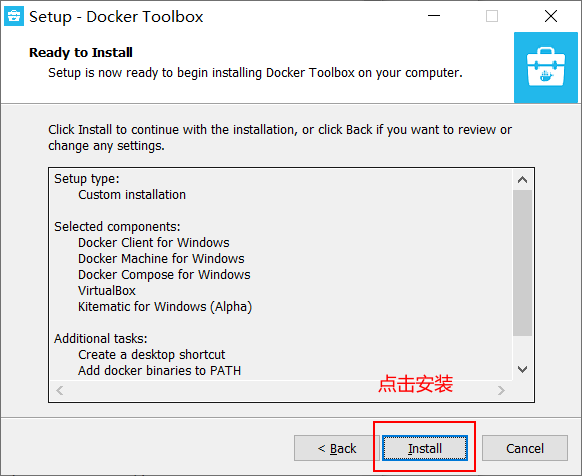Click 'Kitematic for Windows (Alpha)' line
This screenshot has width=582, height=476.
(165, 307)
